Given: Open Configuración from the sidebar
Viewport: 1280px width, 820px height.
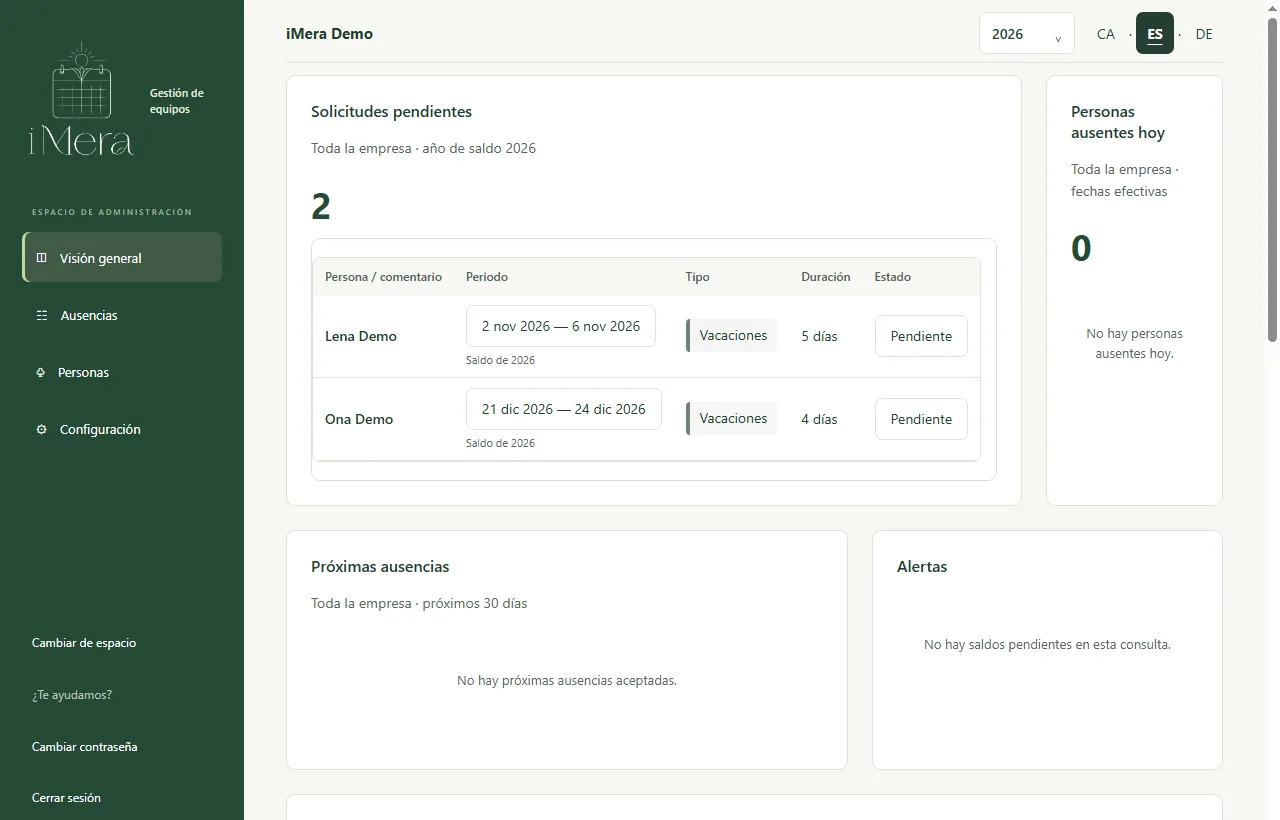Looking at the screenshot, I should point(122,429).
